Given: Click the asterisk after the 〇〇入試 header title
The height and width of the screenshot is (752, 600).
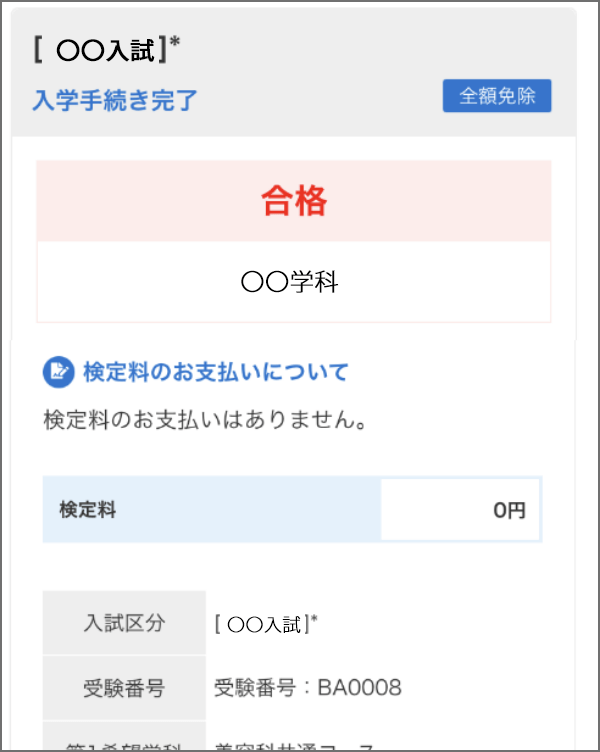Looking at the screenshot, I should 174,43.
